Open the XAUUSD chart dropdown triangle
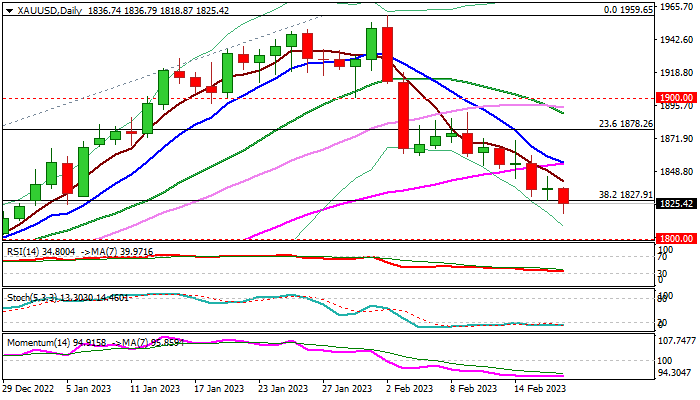700x400 pixels. coord(9,11)
